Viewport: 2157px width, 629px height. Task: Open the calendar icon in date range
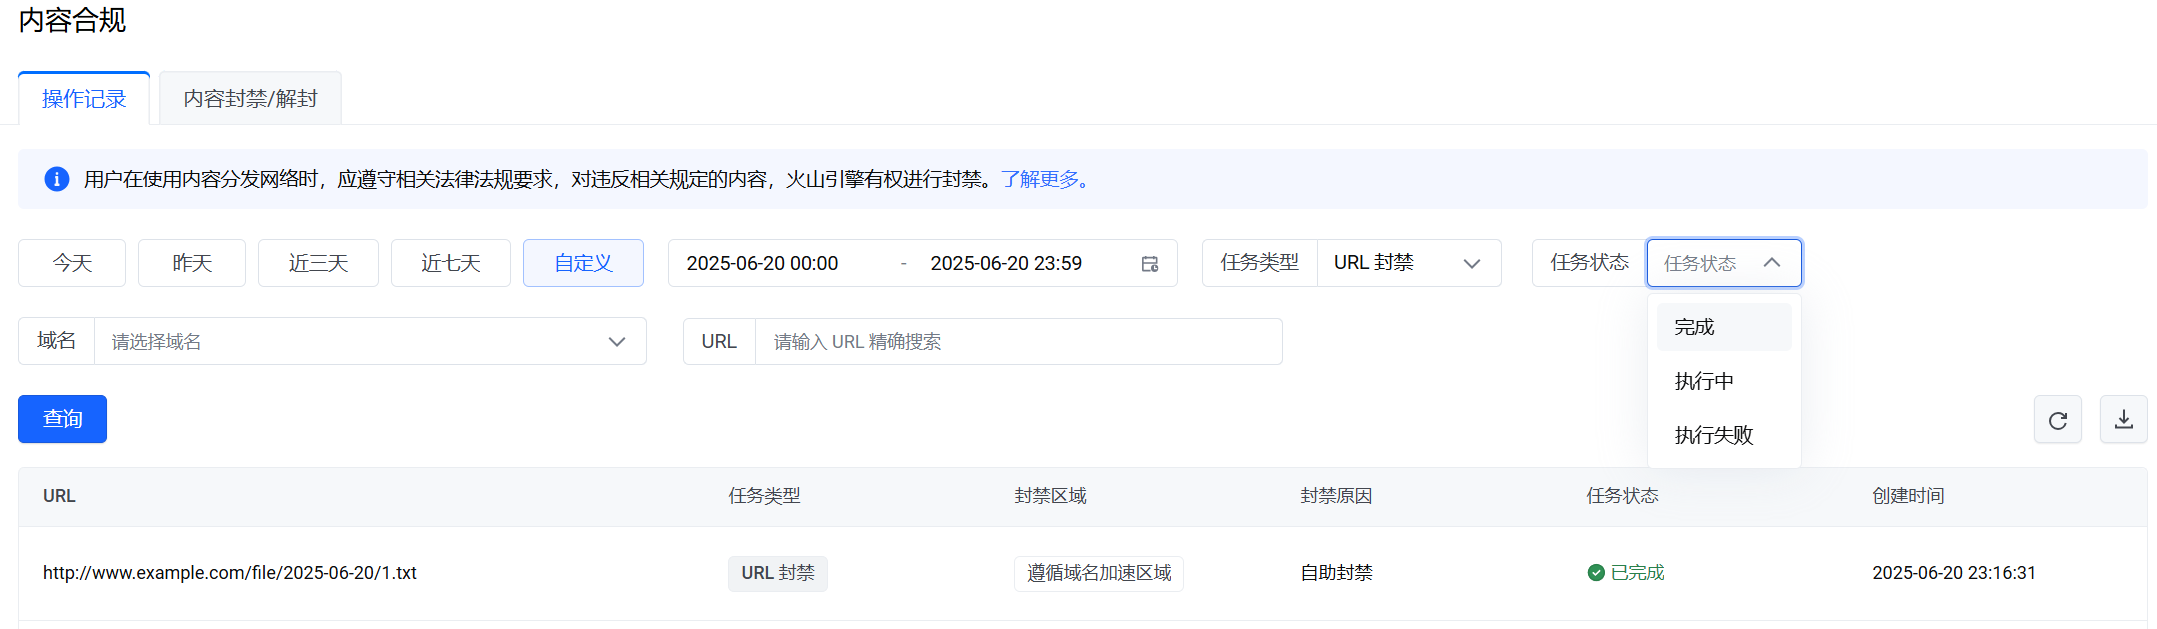[x=1149, y=264]
